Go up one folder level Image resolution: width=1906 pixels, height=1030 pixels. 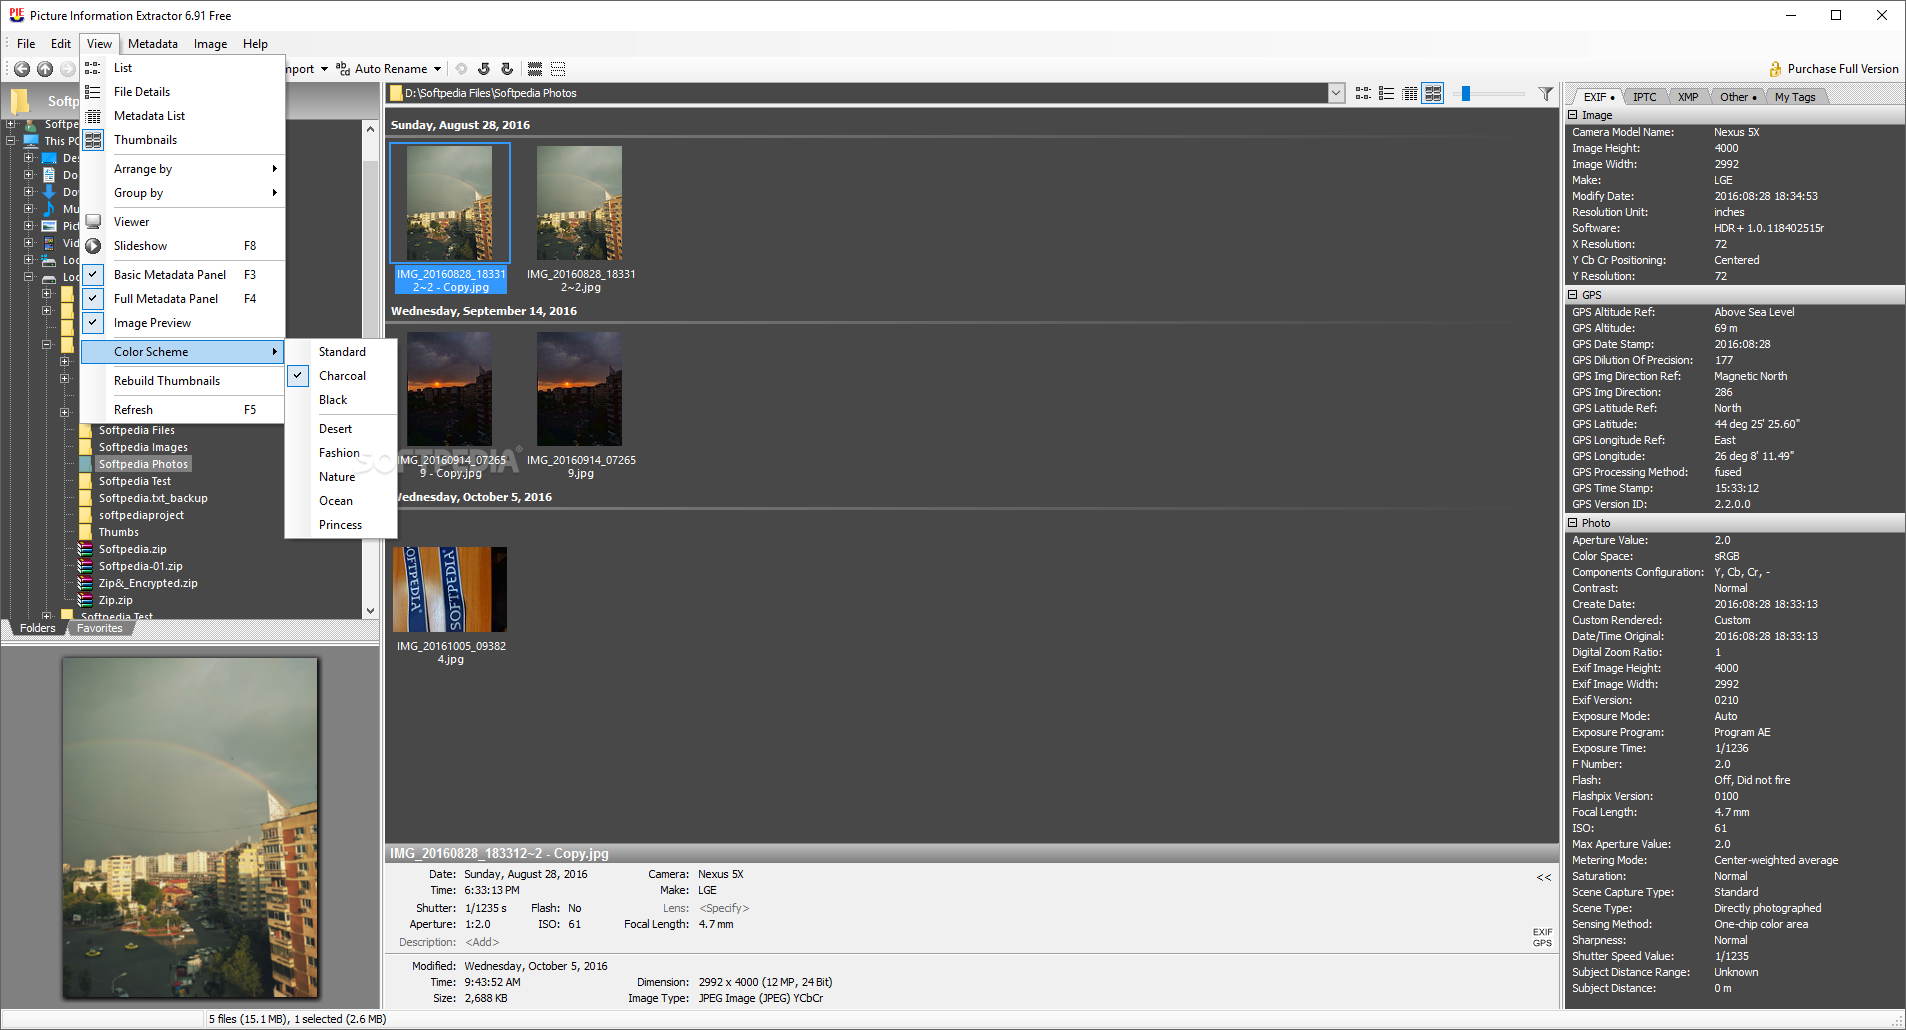pos(45,69)
